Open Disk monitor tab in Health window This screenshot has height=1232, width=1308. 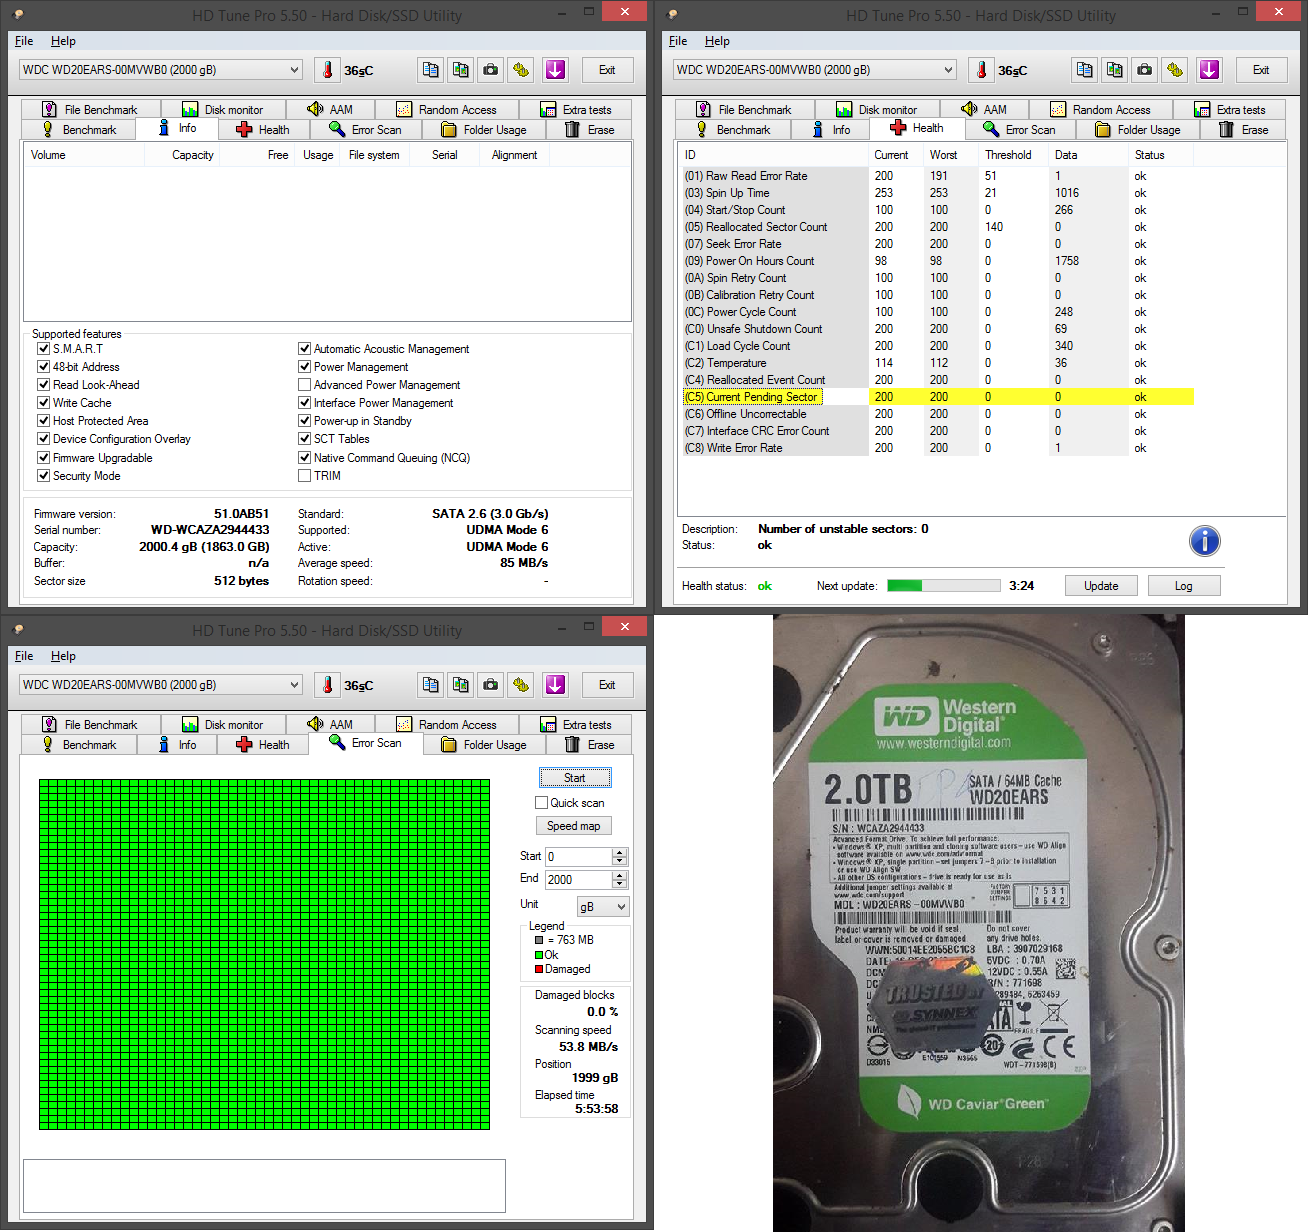876,110
